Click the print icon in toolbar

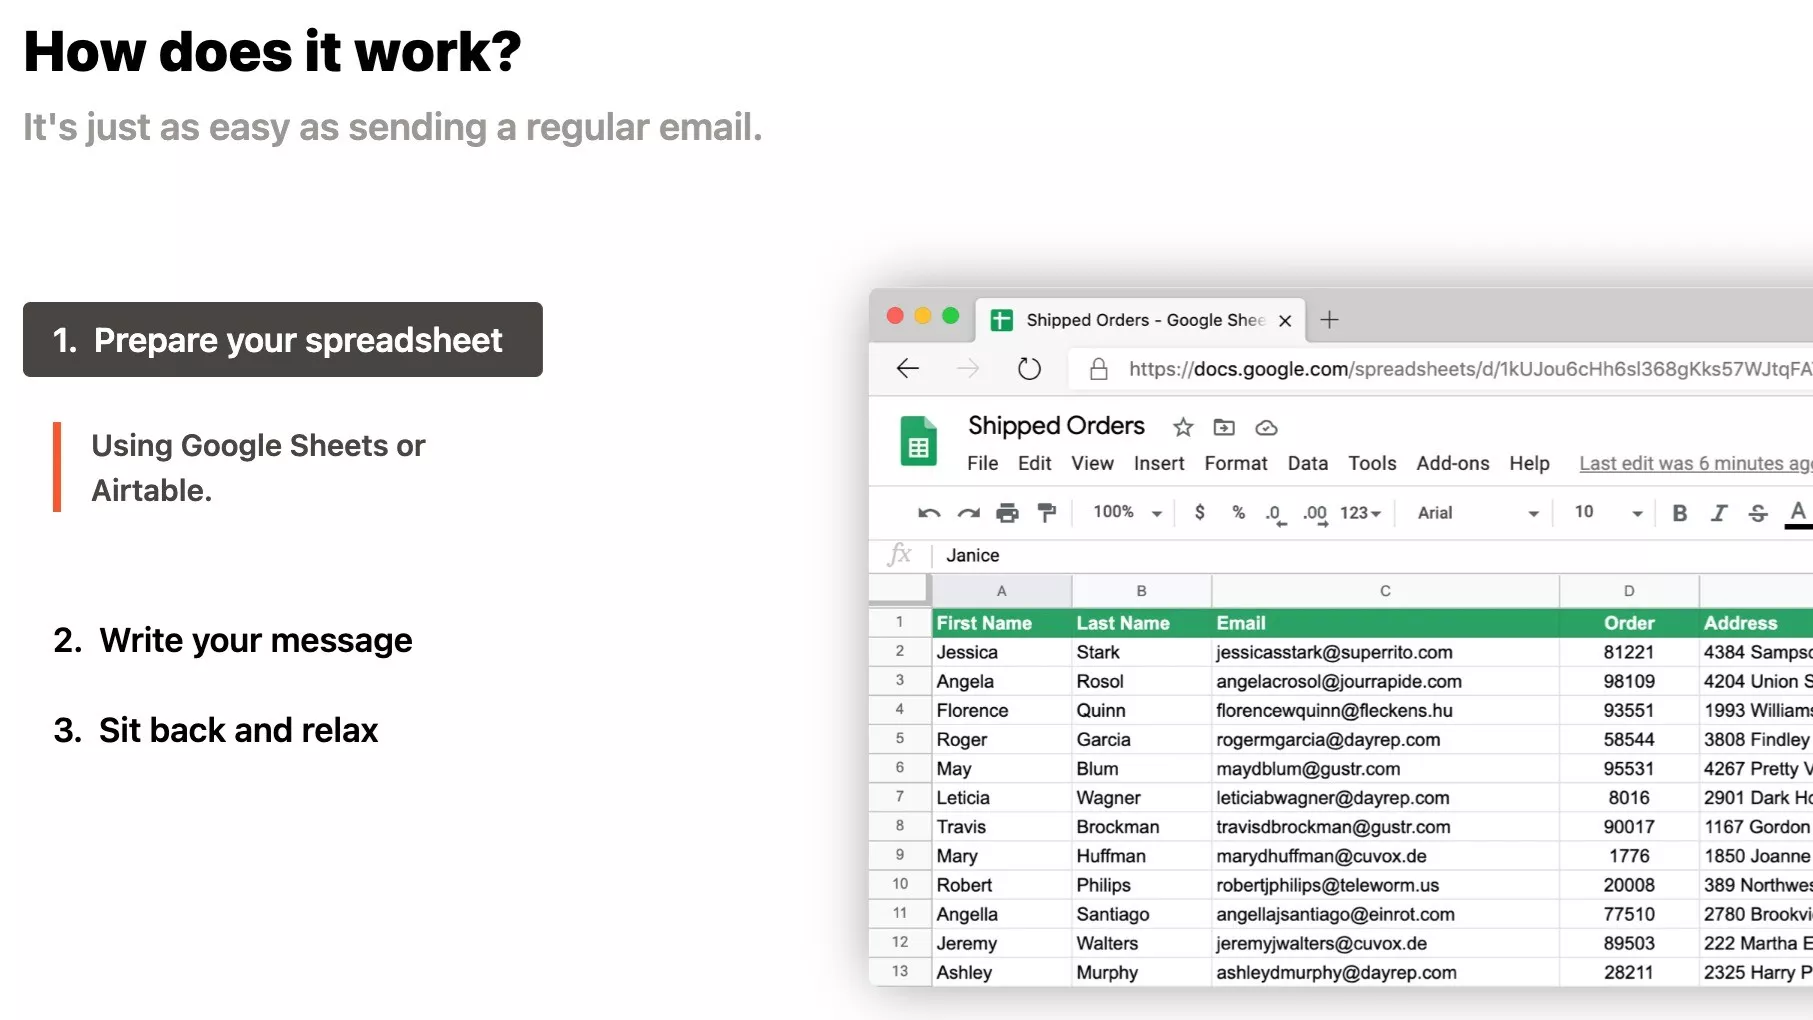pyautogui.click(x=1007, y=513)
